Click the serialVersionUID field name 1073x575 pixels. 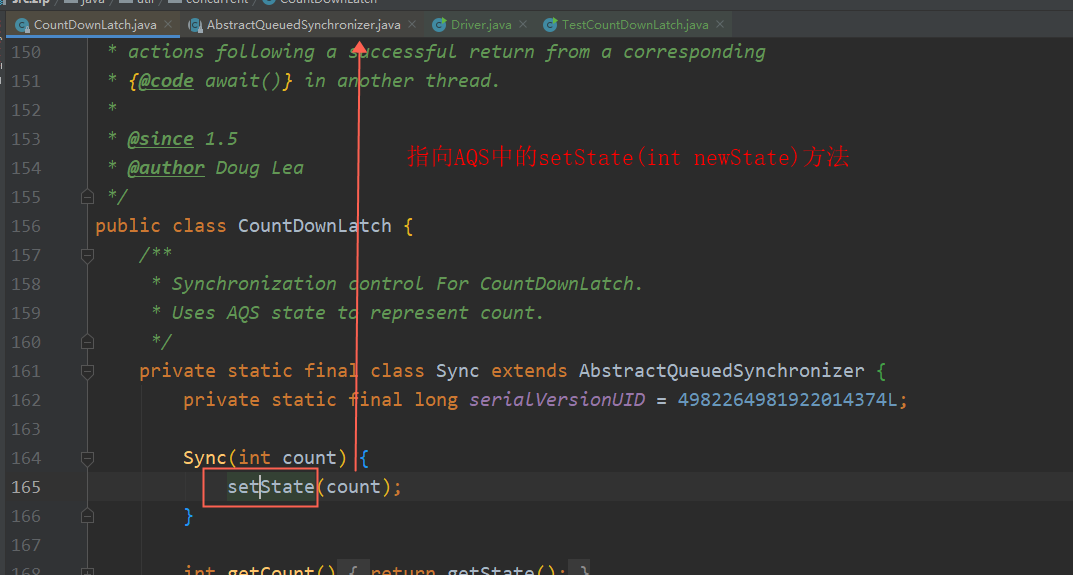coord(557,400)
